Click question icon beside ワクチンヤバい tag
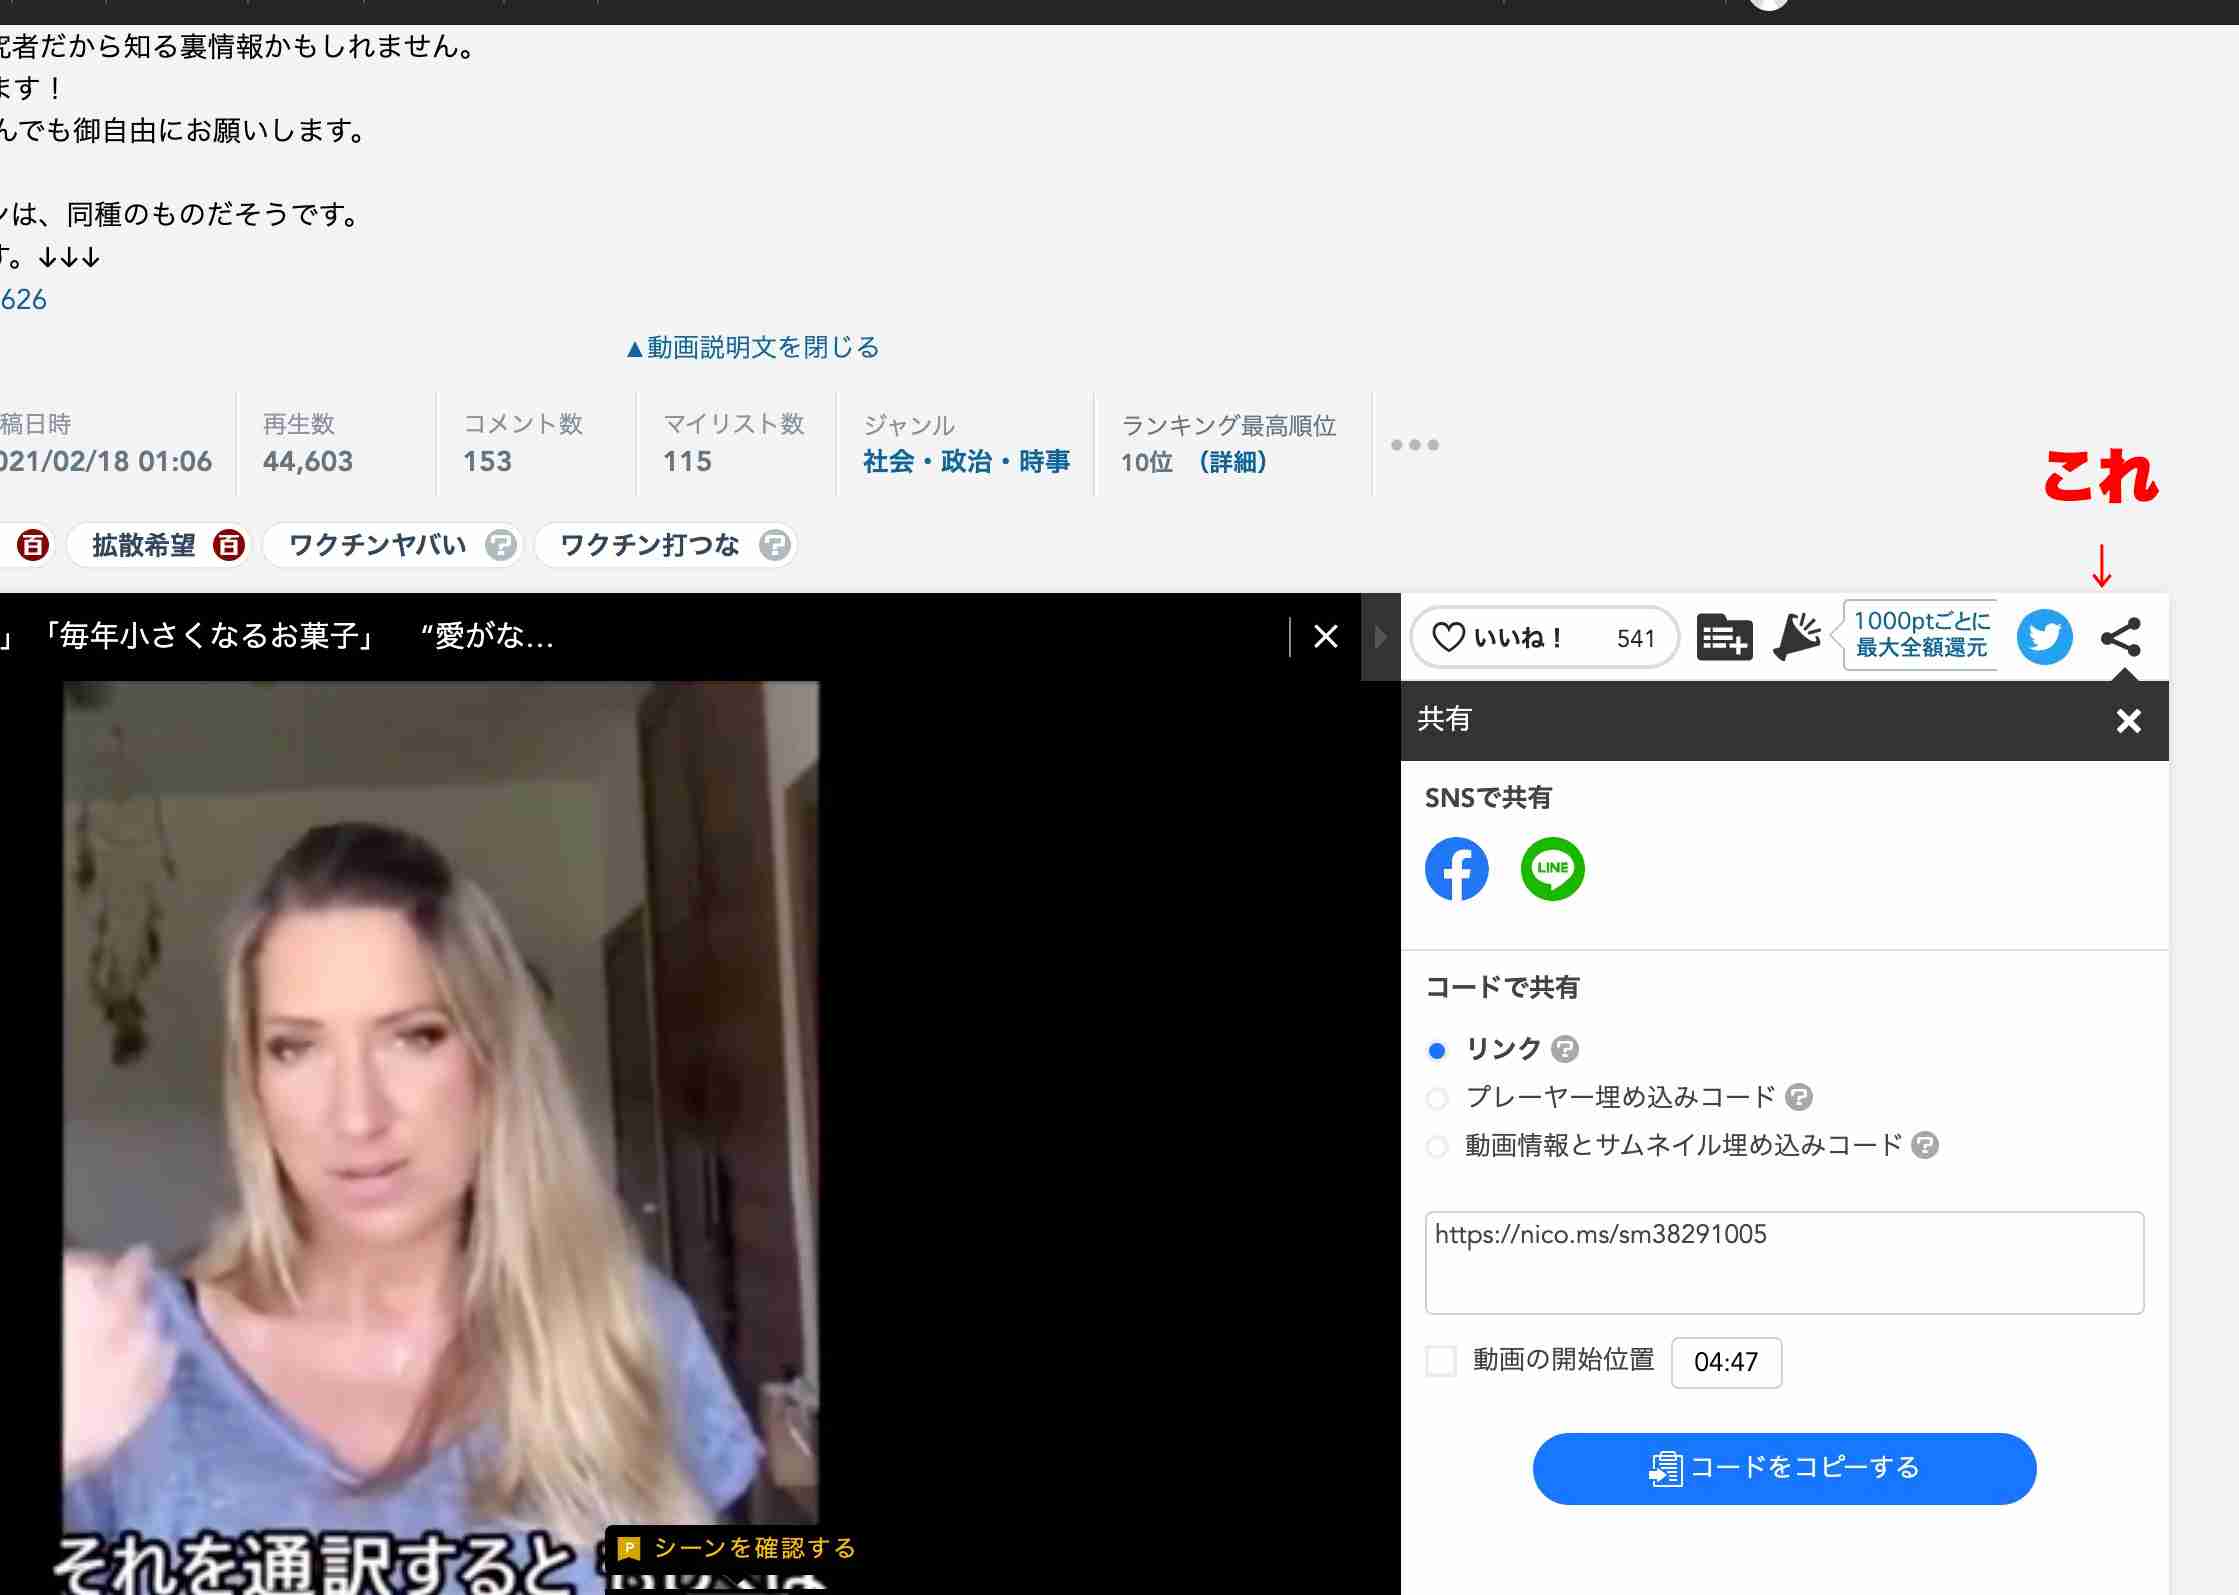Image resolution: width=2239 pixels, height=1595 pixels. point(500,545)
